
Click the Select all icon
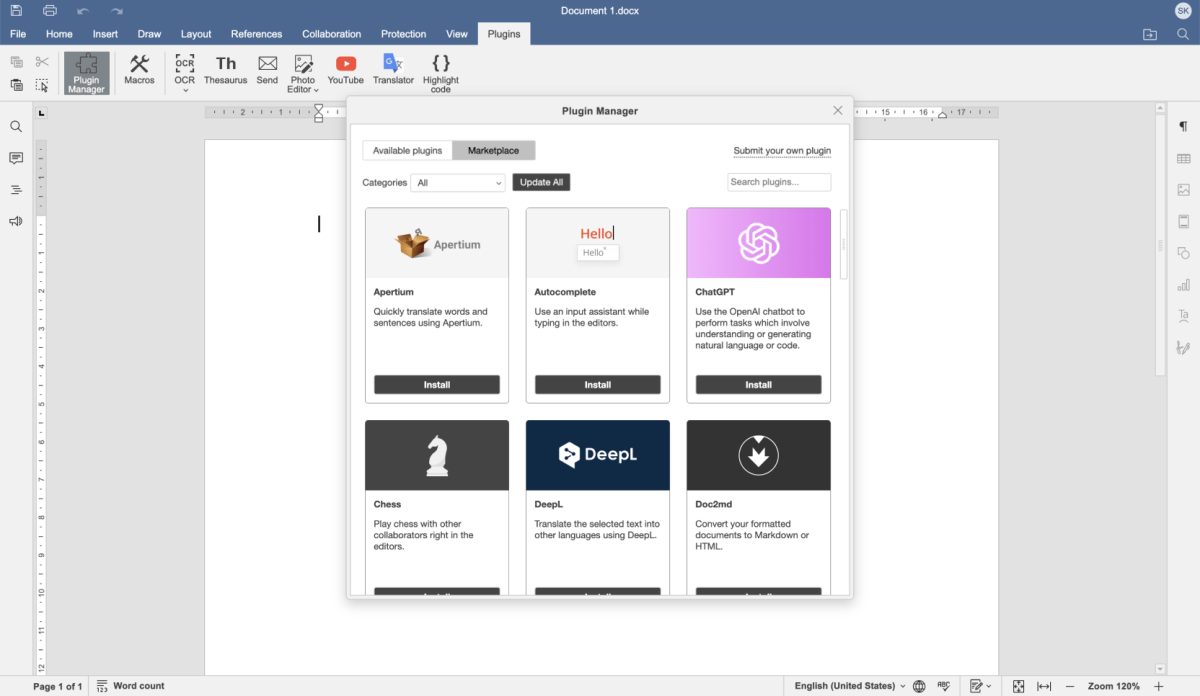tap(42, 85)
